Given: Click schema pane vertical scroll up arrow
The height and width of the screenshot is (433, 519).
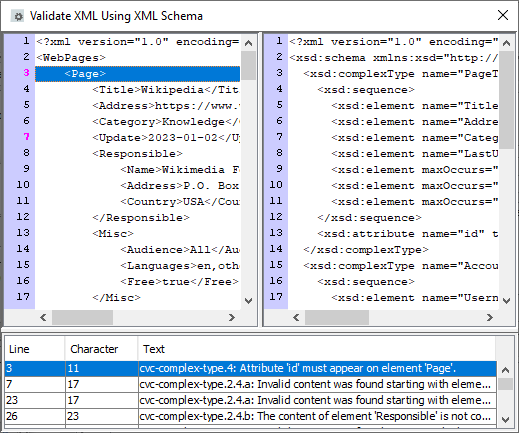Looking at the screenshot, I should tap(506, 43).
